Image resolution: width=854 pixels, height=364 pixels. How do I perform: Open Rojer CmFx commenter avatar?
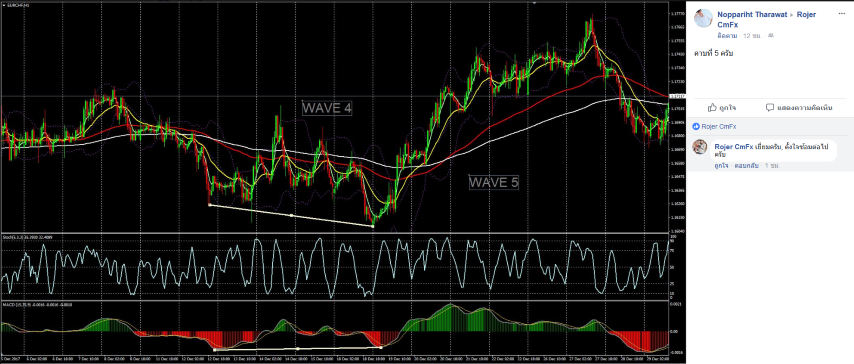(x=700, y=147)
